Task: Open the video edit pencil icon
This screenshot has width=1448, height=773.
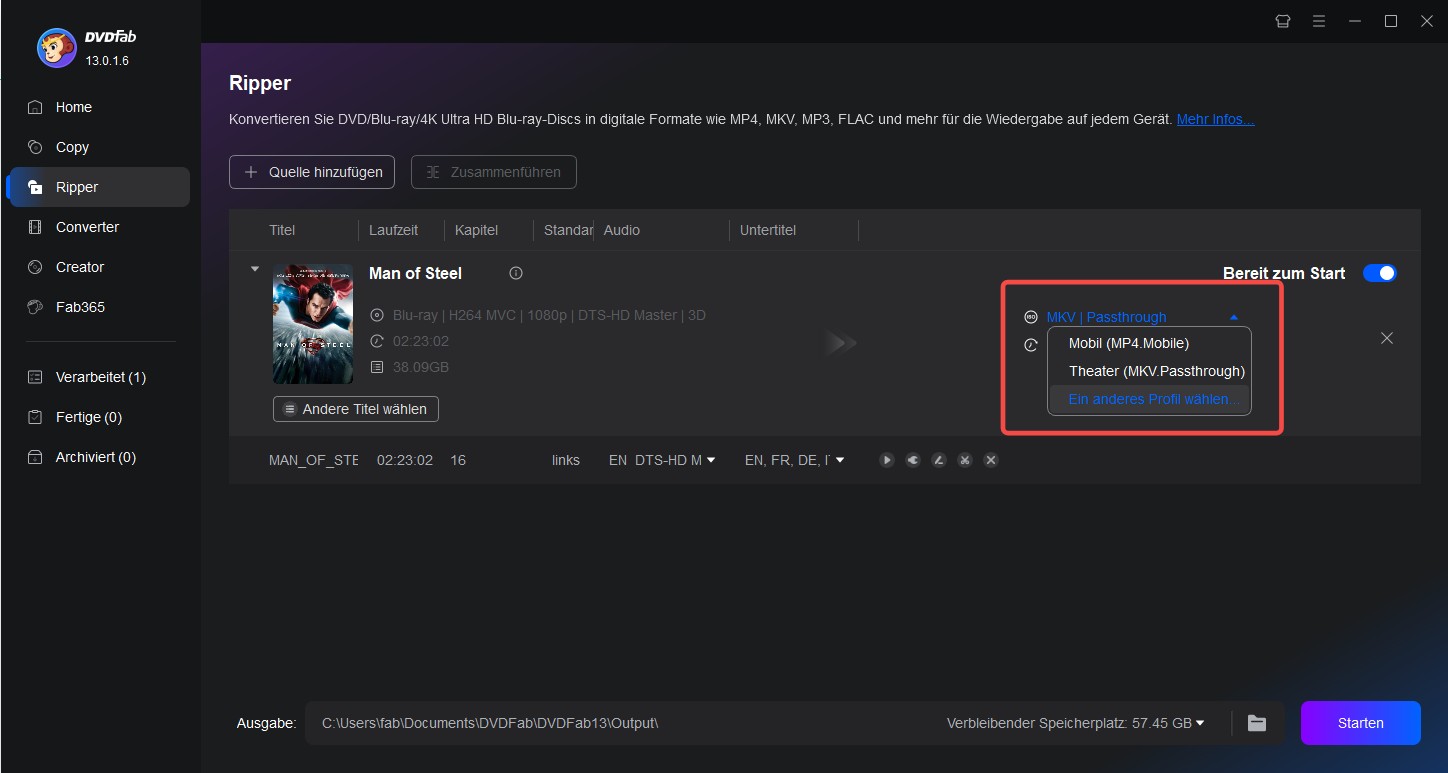Action: [x=939, y=460]
